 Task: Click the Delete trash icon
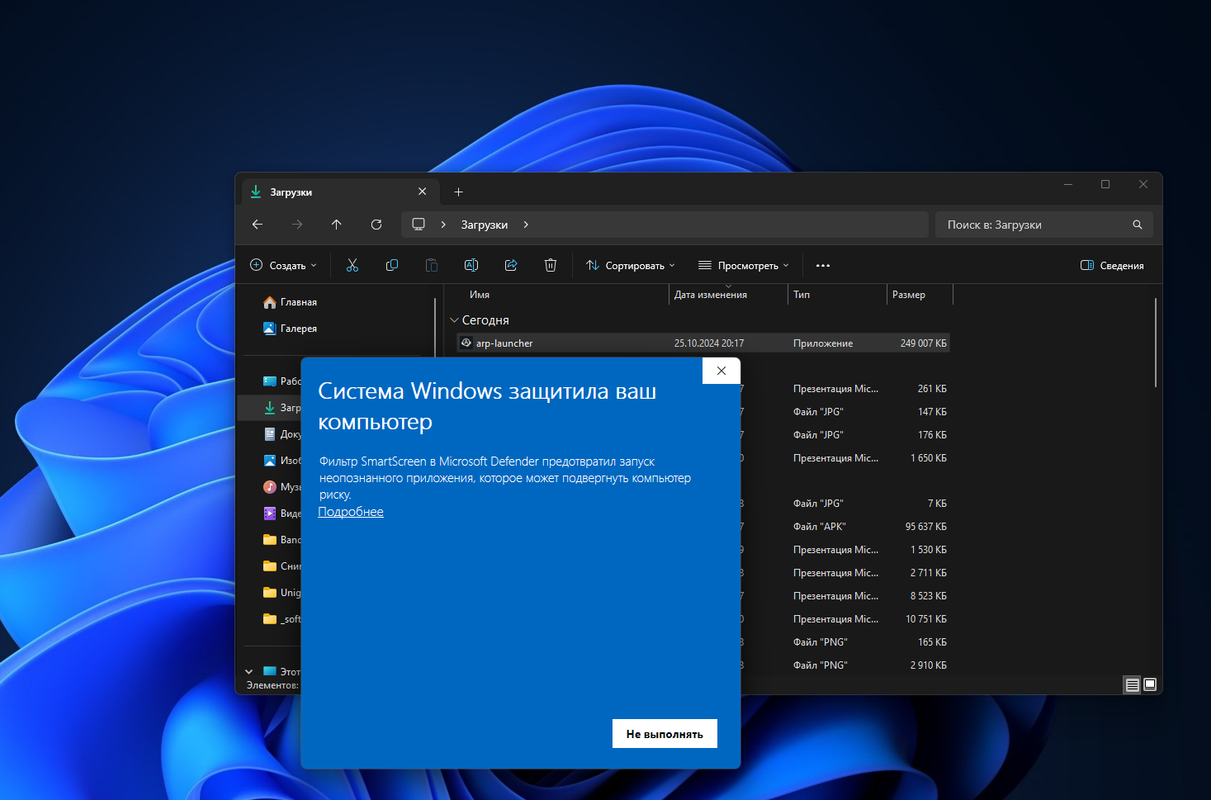pyautogui.click(x=550, y=265)
